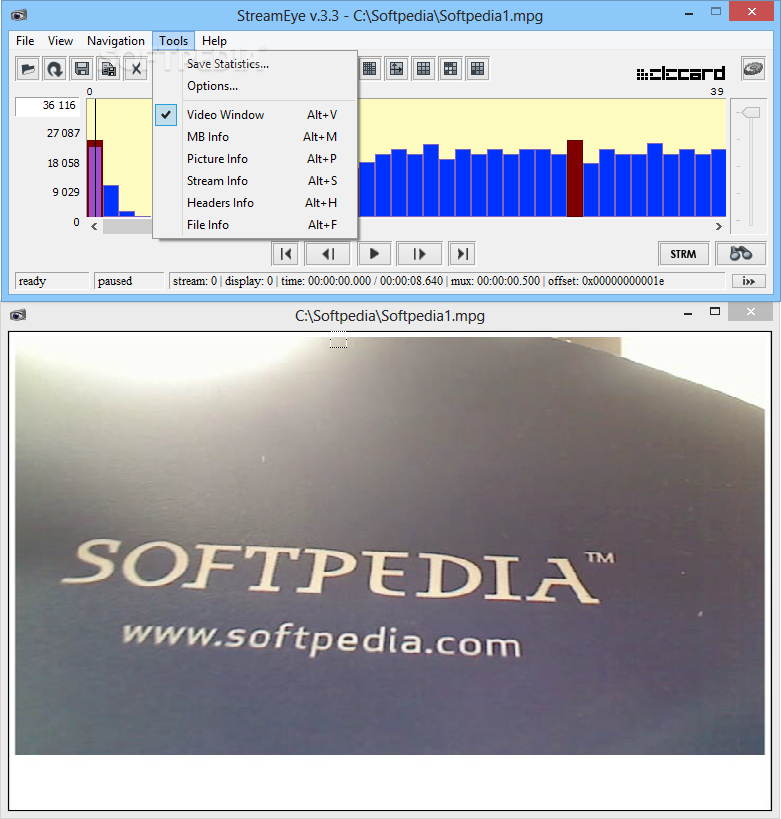
Task: Minimize the StreamEye main window
Action: coord(689,13)
